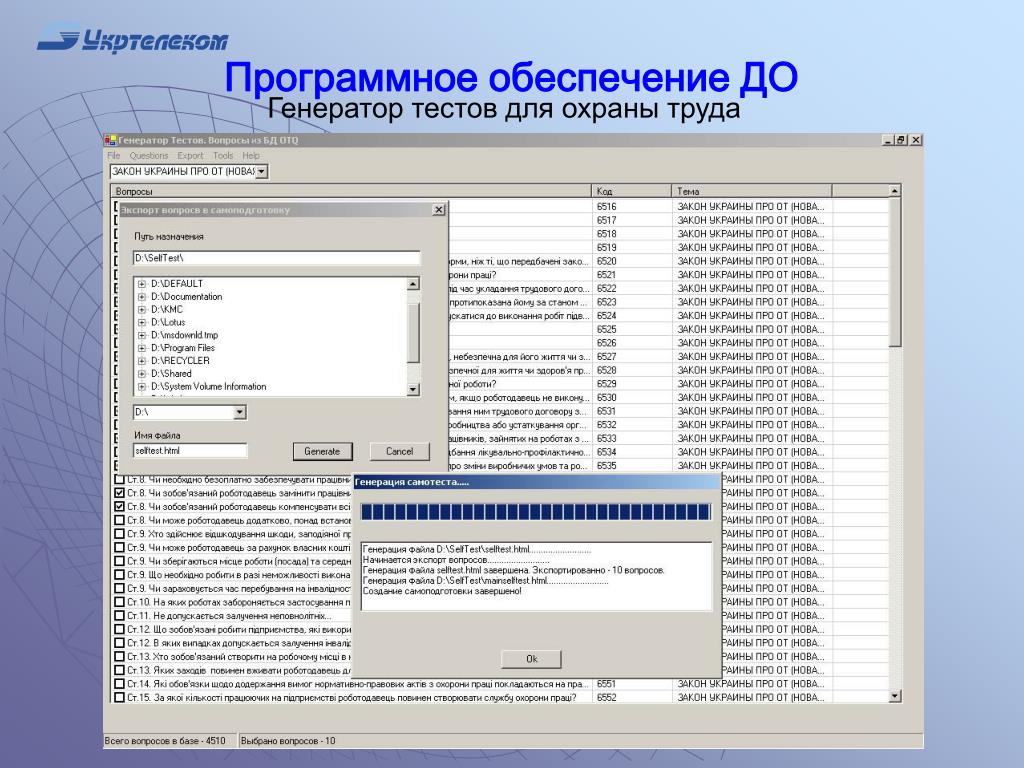Click the Генератор Тестов title bar app icon
1024x768 pixels.
(110, 140)
